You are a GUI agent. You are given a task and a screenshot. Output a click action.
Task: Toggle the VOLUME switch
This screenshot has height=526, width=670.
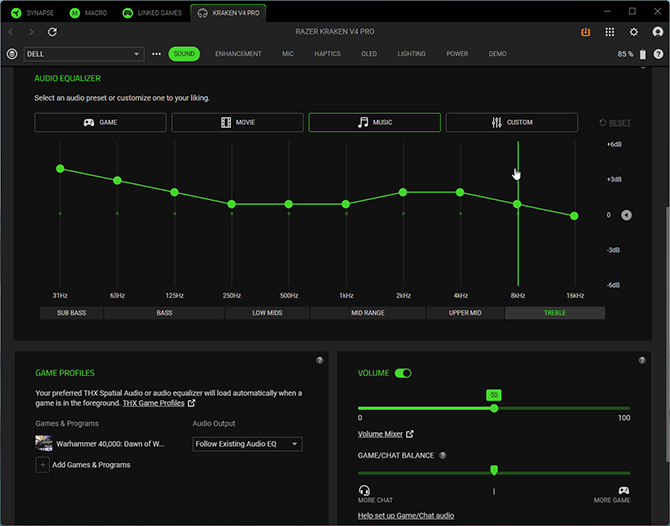[403, 373]
